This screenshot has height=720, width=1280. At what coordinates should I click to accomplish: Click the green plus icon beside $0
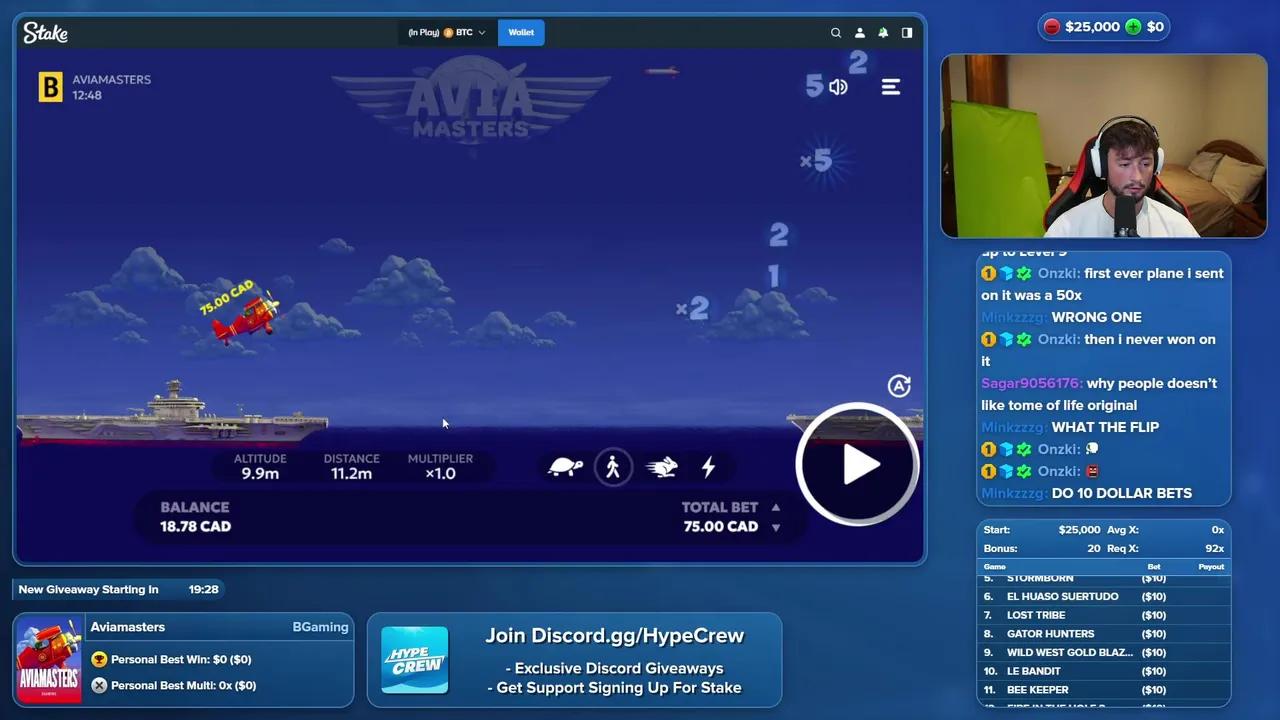(1133, 27)
